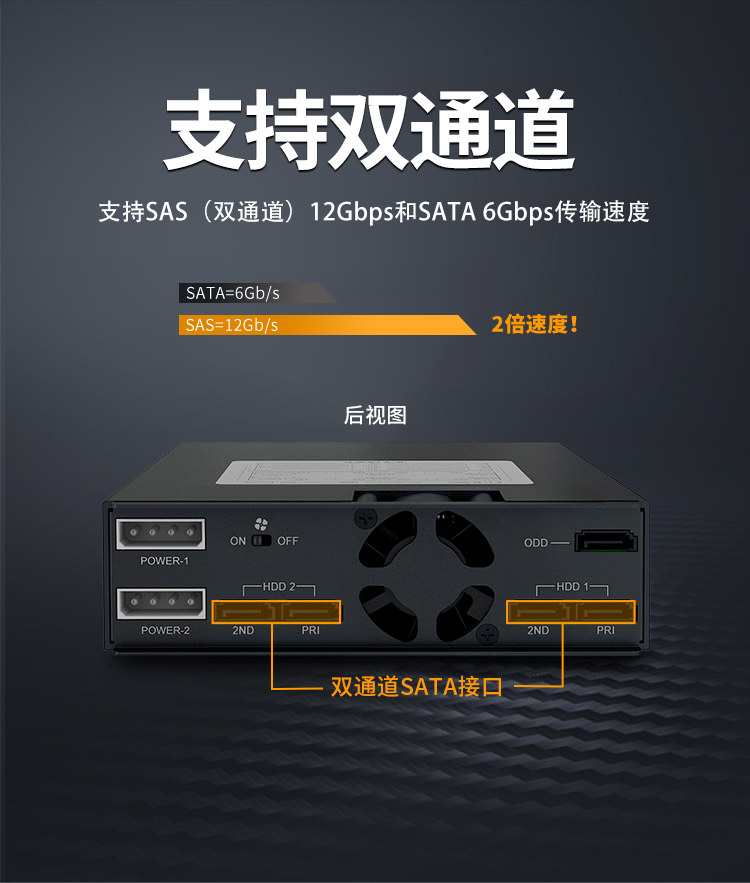Click the 双通道SATA接口 label
This screenshot has height=883, width=750.
point(416,686)
